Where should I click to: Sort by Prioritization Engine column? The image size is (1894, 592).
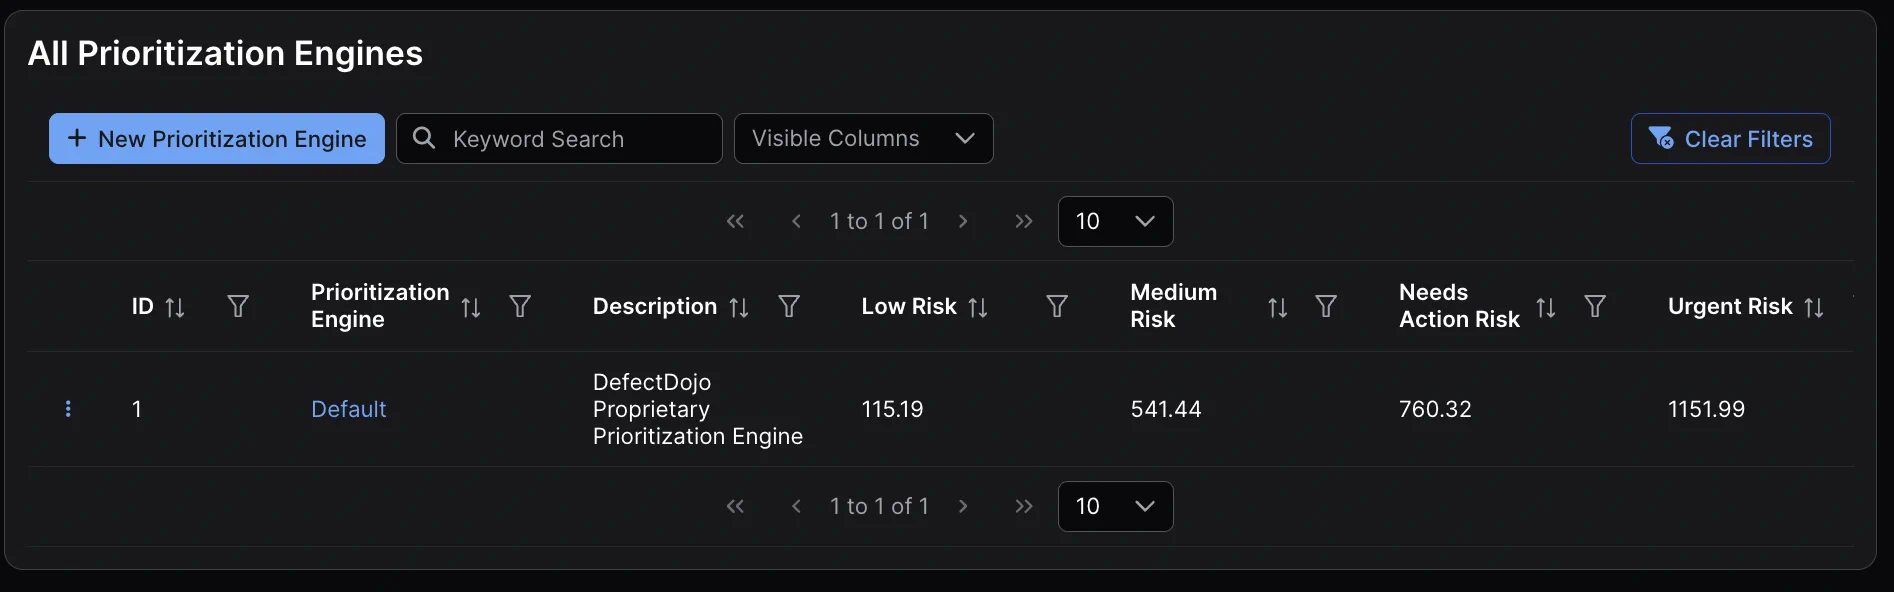point(471,307)
